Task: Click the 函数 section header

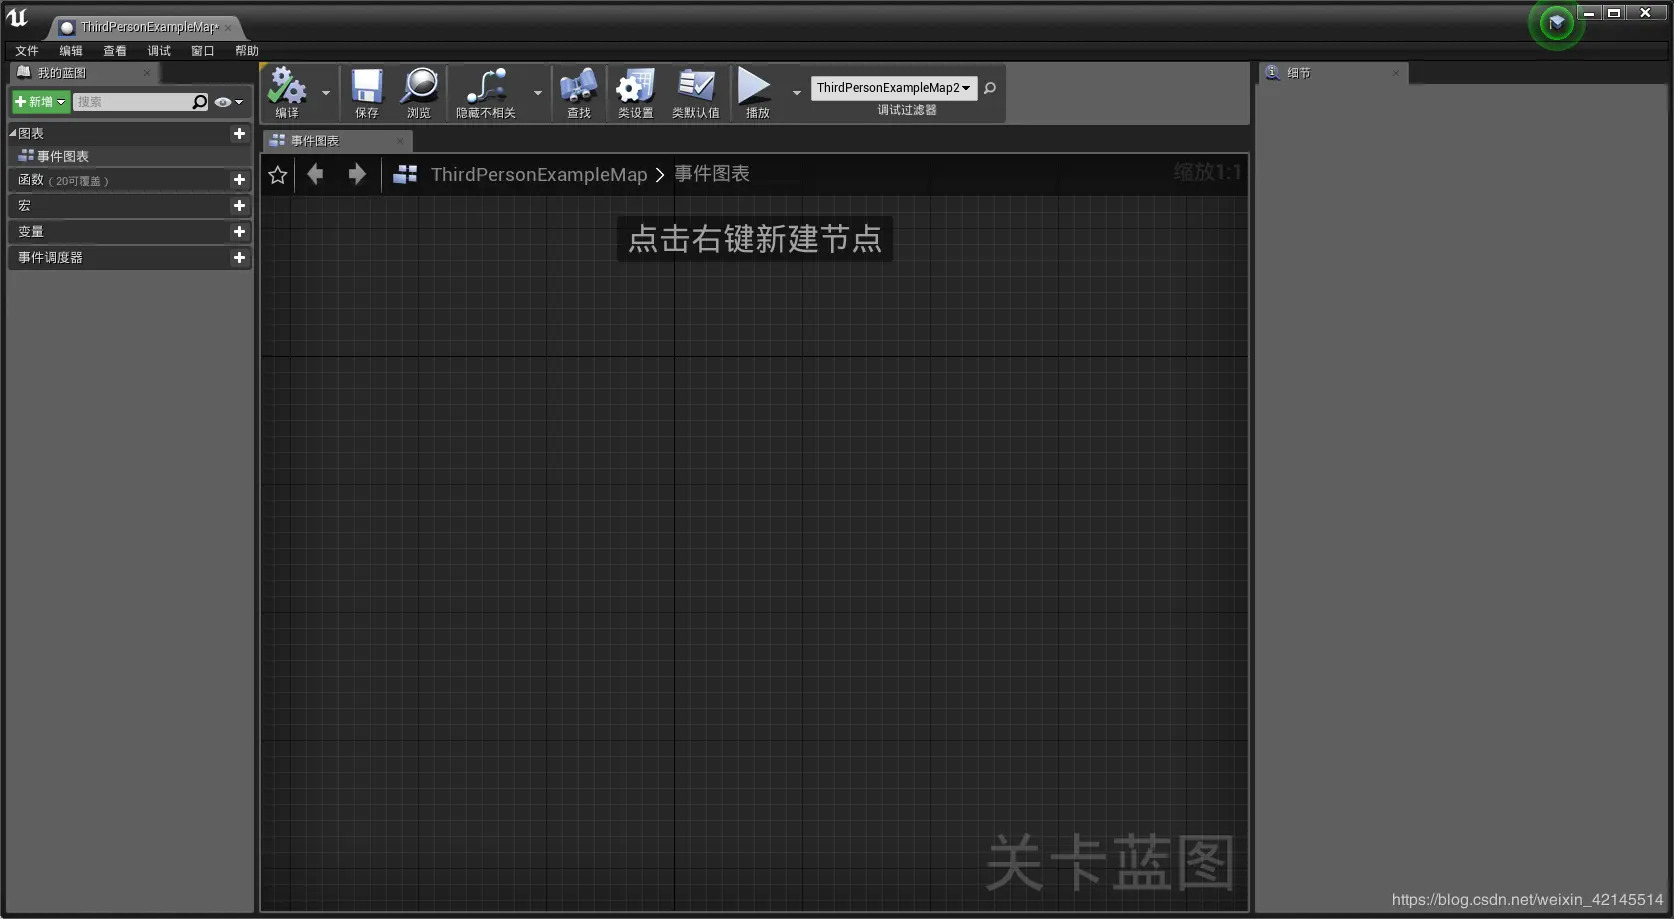Action: point(130,180)
